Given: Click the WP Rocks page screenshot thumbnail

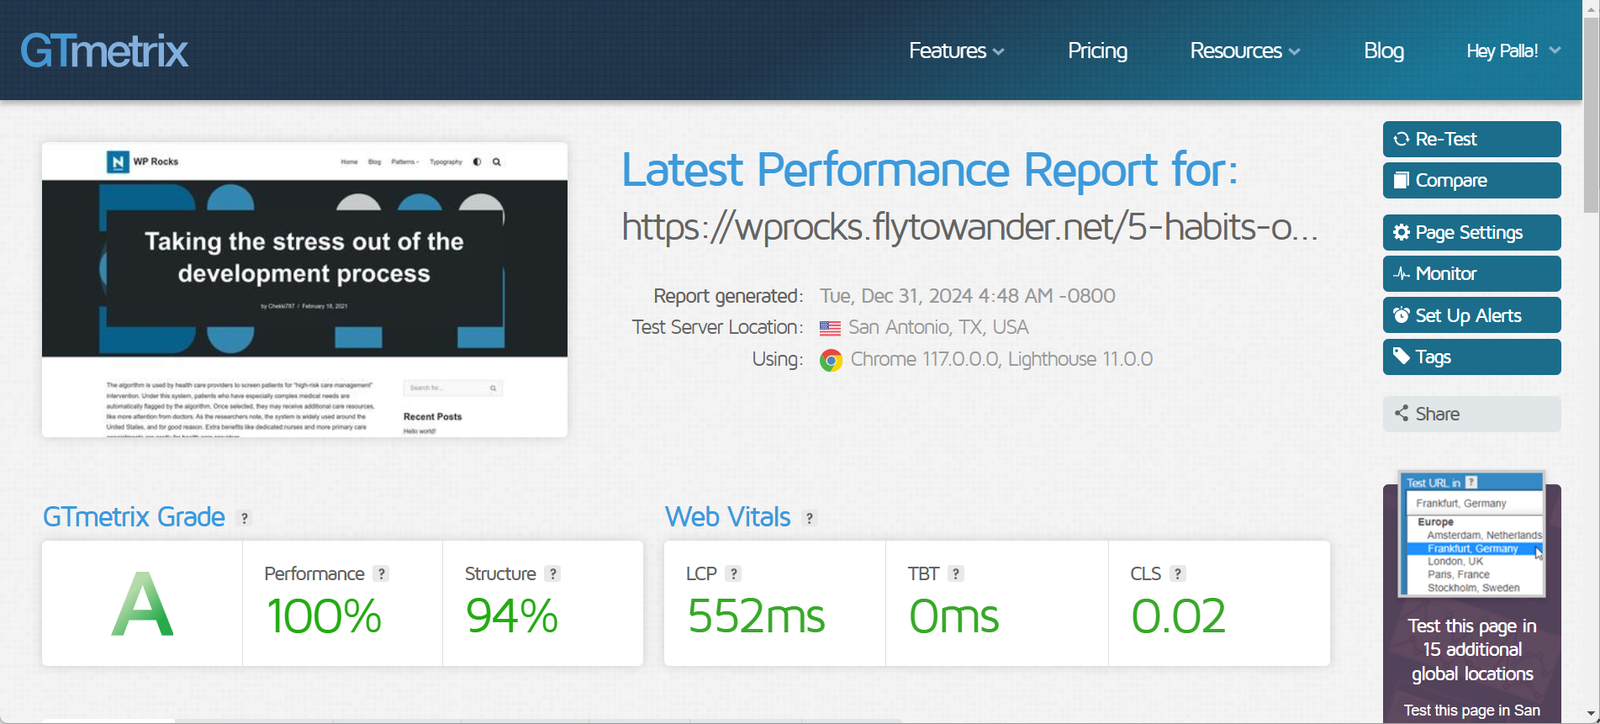Looking at the screenshot, I should (305, 290).
